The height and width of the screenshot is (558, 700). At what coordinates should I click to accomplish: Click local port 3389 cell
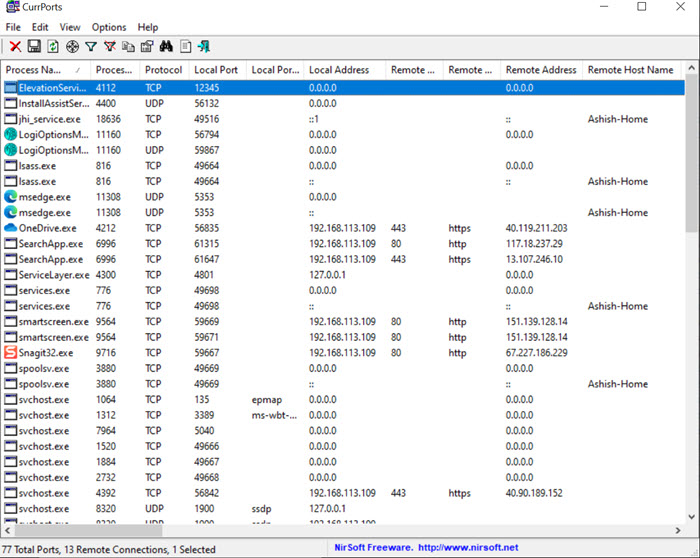204,415
